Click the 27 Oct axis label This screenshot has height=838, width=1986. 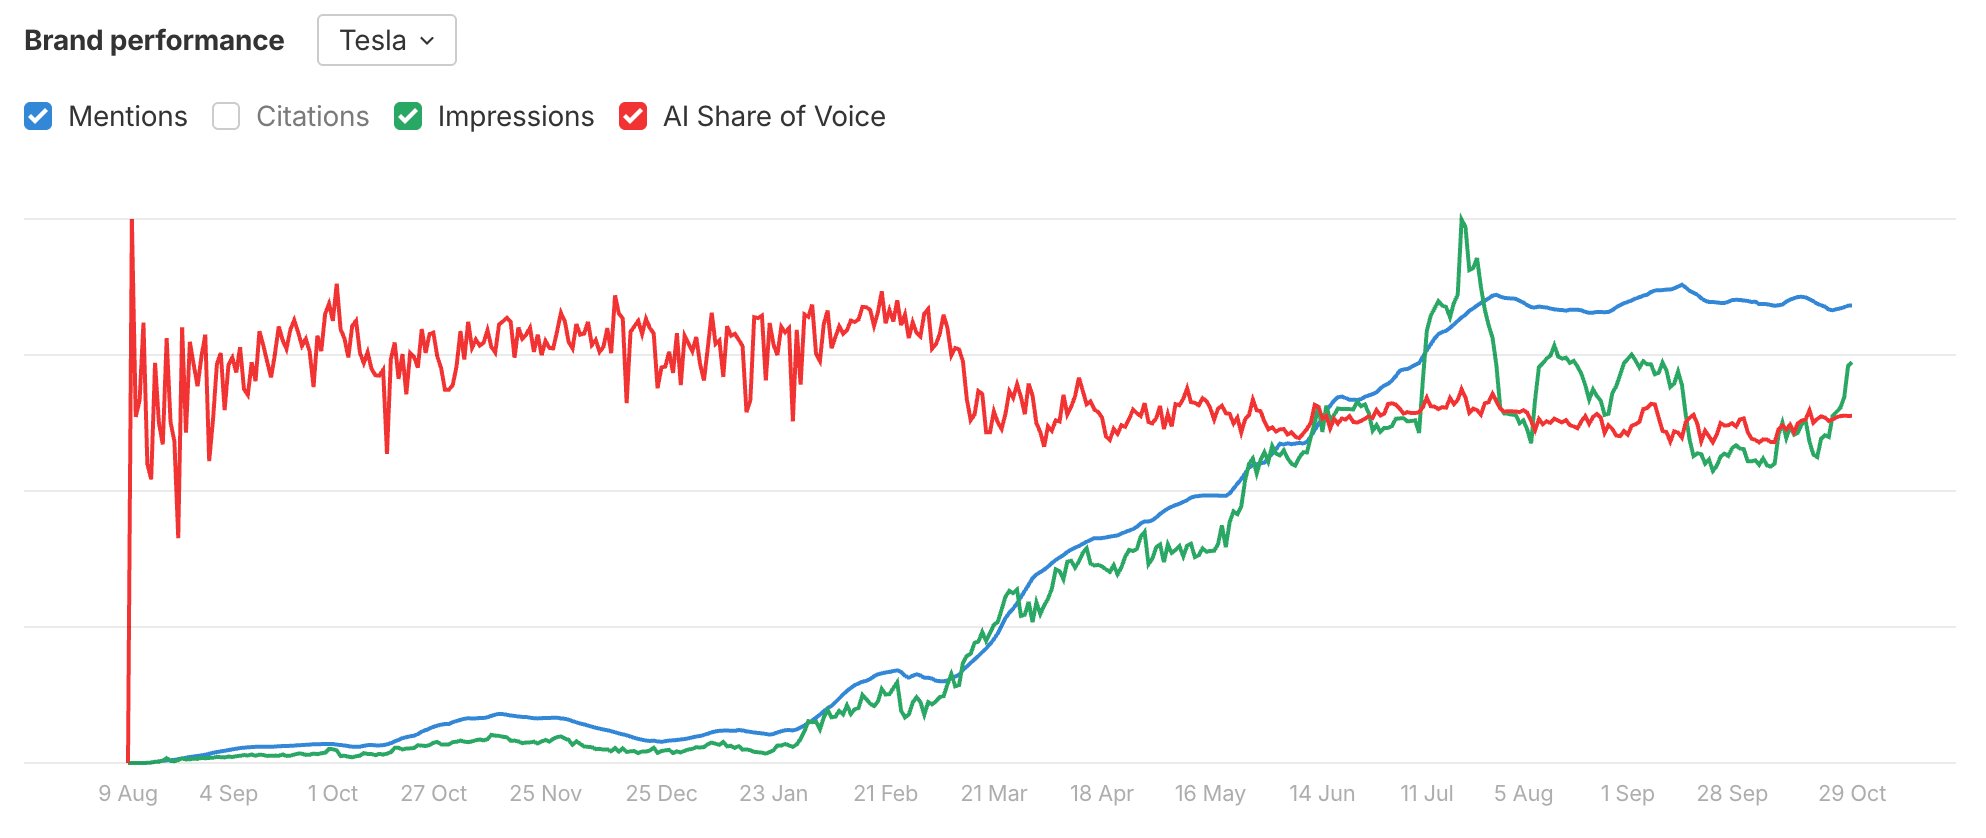[x=433, y=793]
